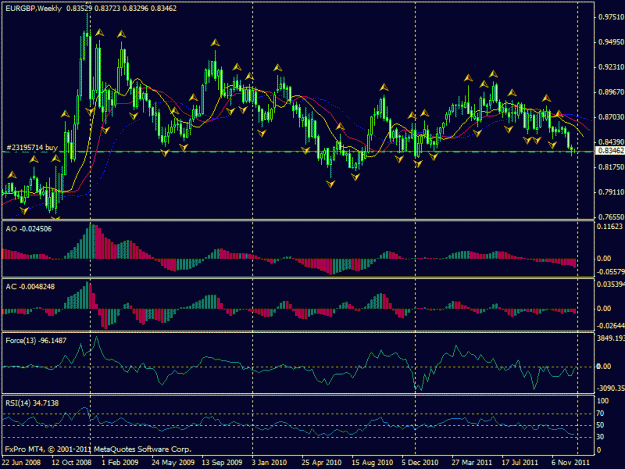This screenshot has height=469, width=625.
Task: Click the AC -0.0048248 indicator label
Action: point(30,287)
